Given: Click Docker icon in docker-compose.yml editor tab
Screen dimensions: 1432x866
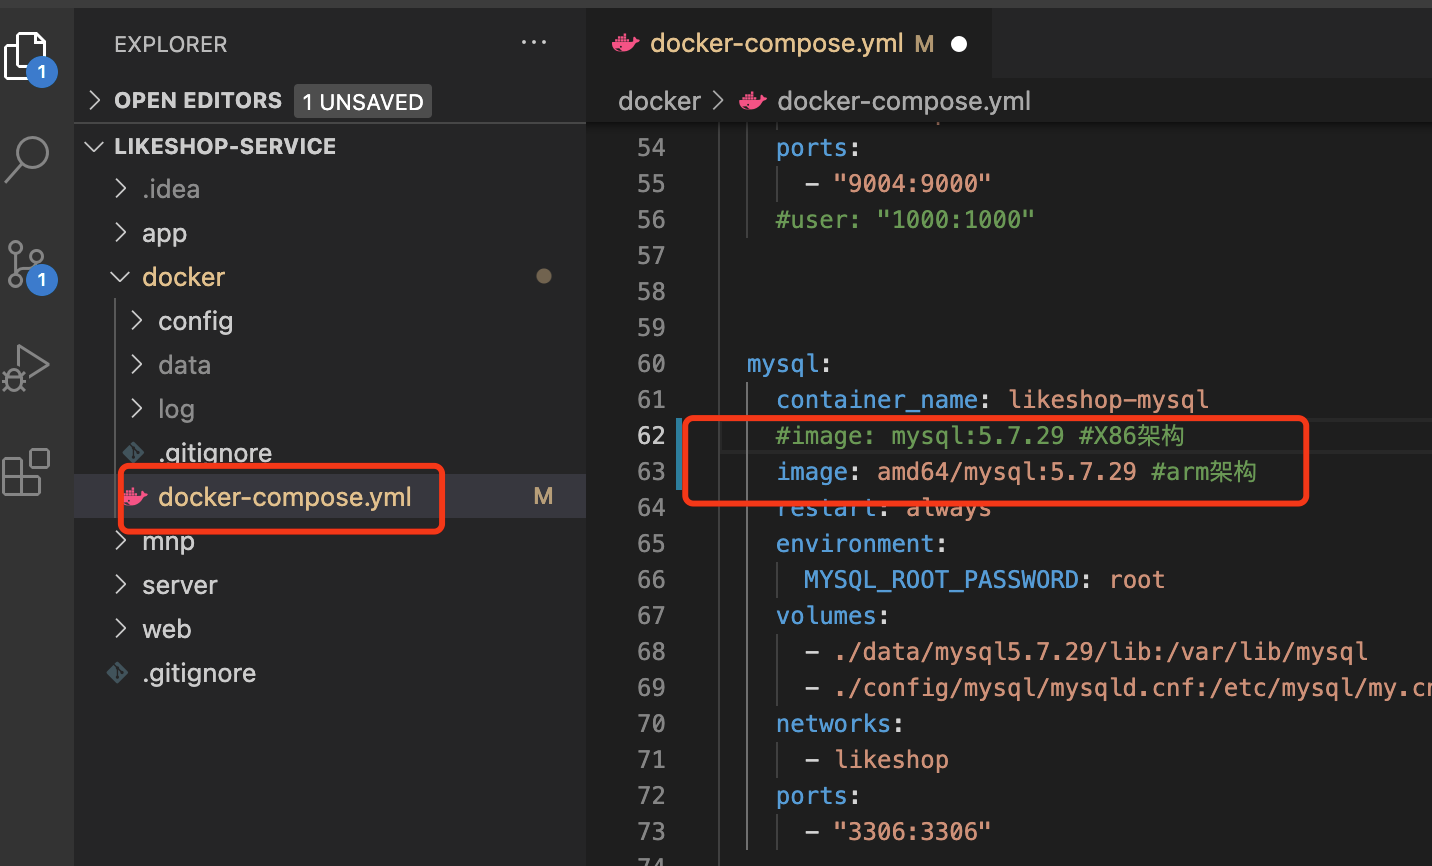Looking at the screenshot, I should (x=626, y=43).
